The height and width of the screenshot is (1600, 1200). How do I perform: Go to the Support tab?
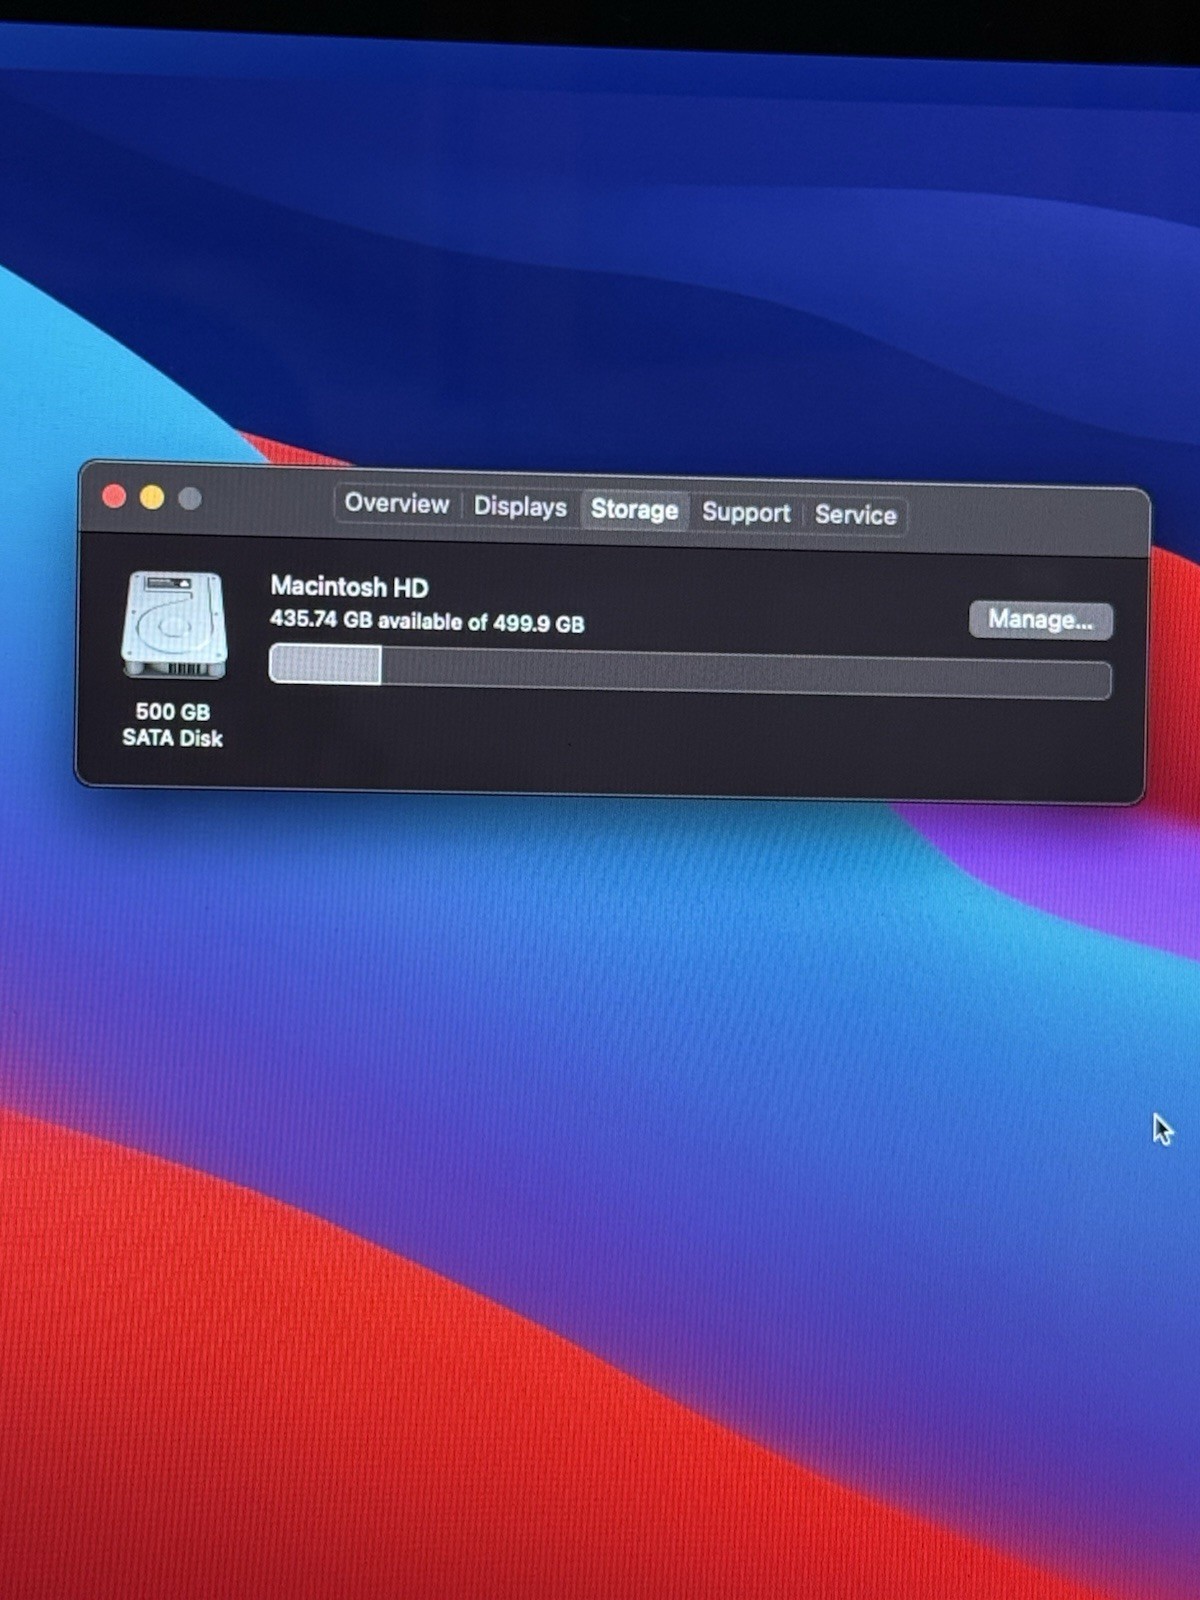(x=746, y=512)
